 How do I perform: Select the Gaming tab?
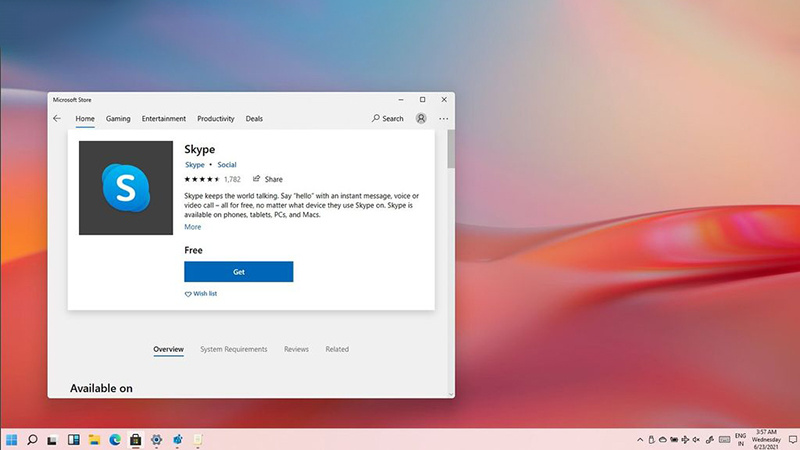click(118, 118)
